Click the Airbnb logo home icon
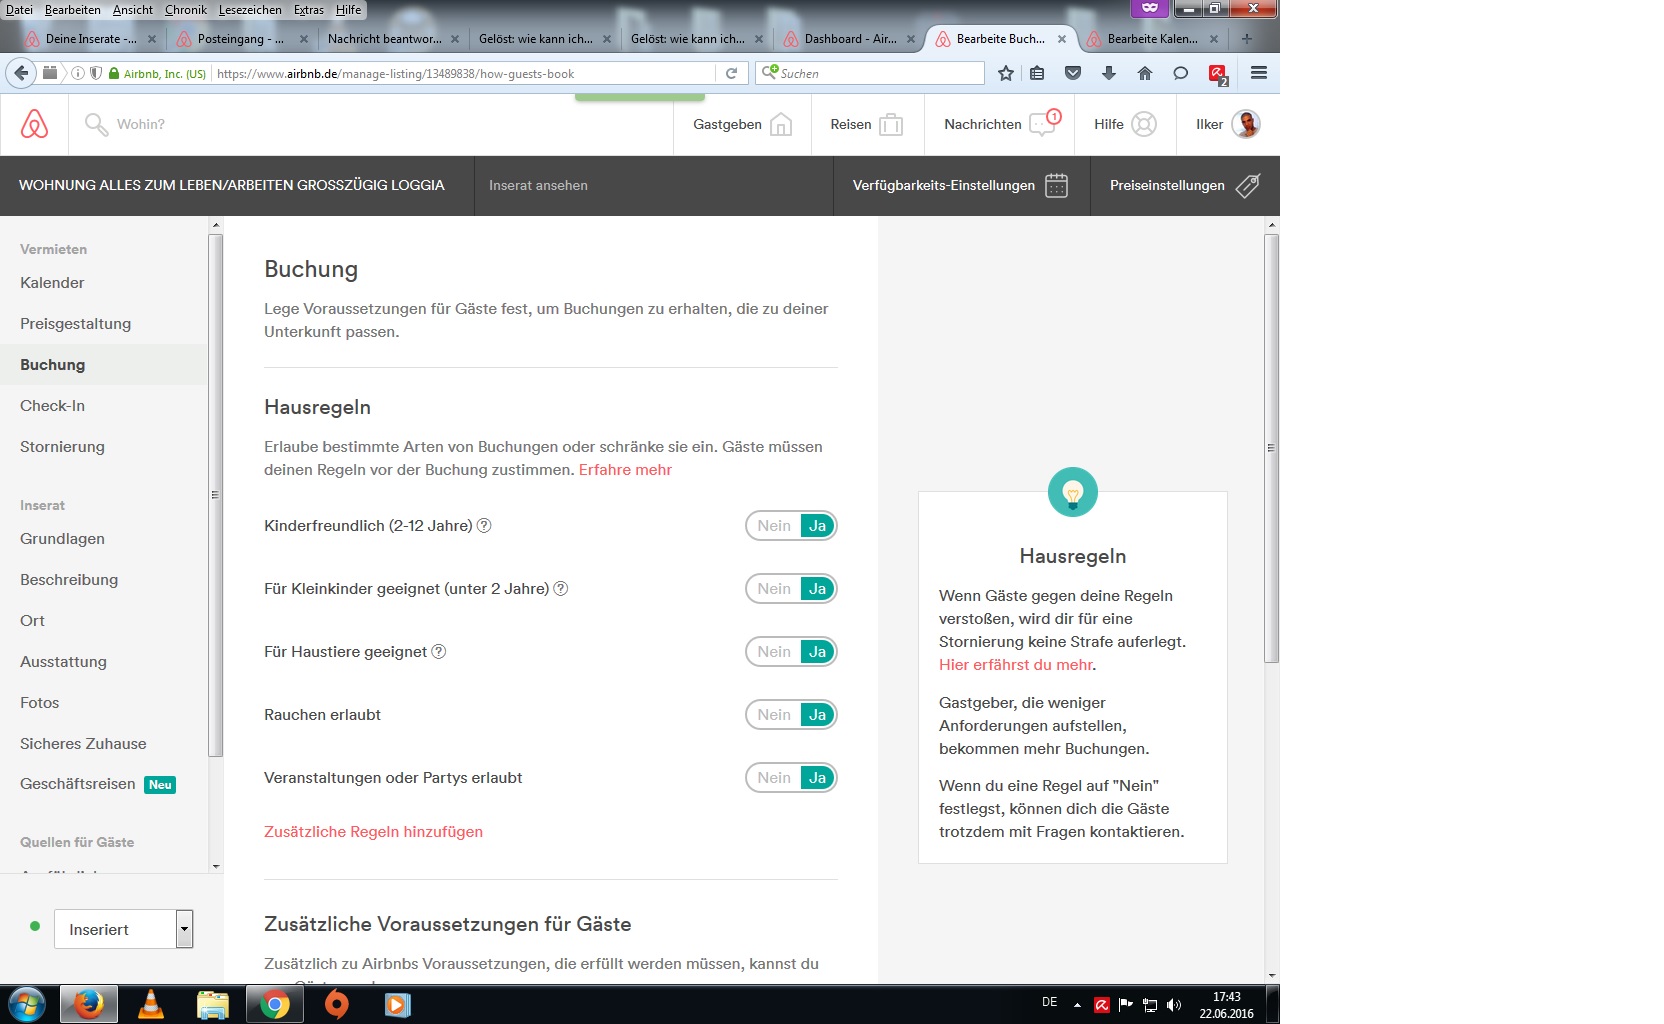The height and width of the screenshot is (1024, 1664). [34, 124]
